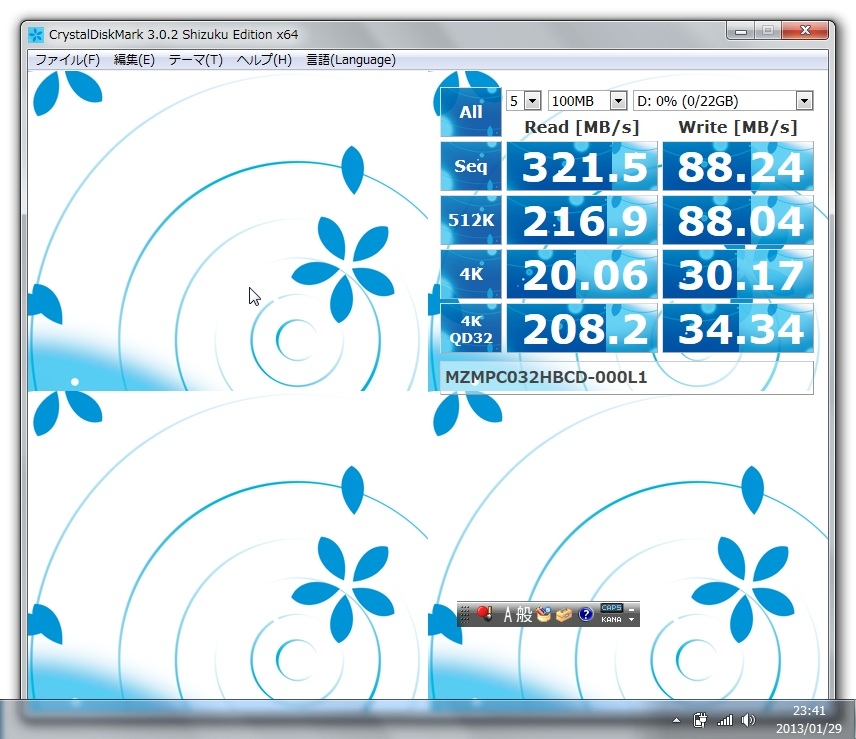
Task: Start the Seq benchmark test
Action: point(470,166)
